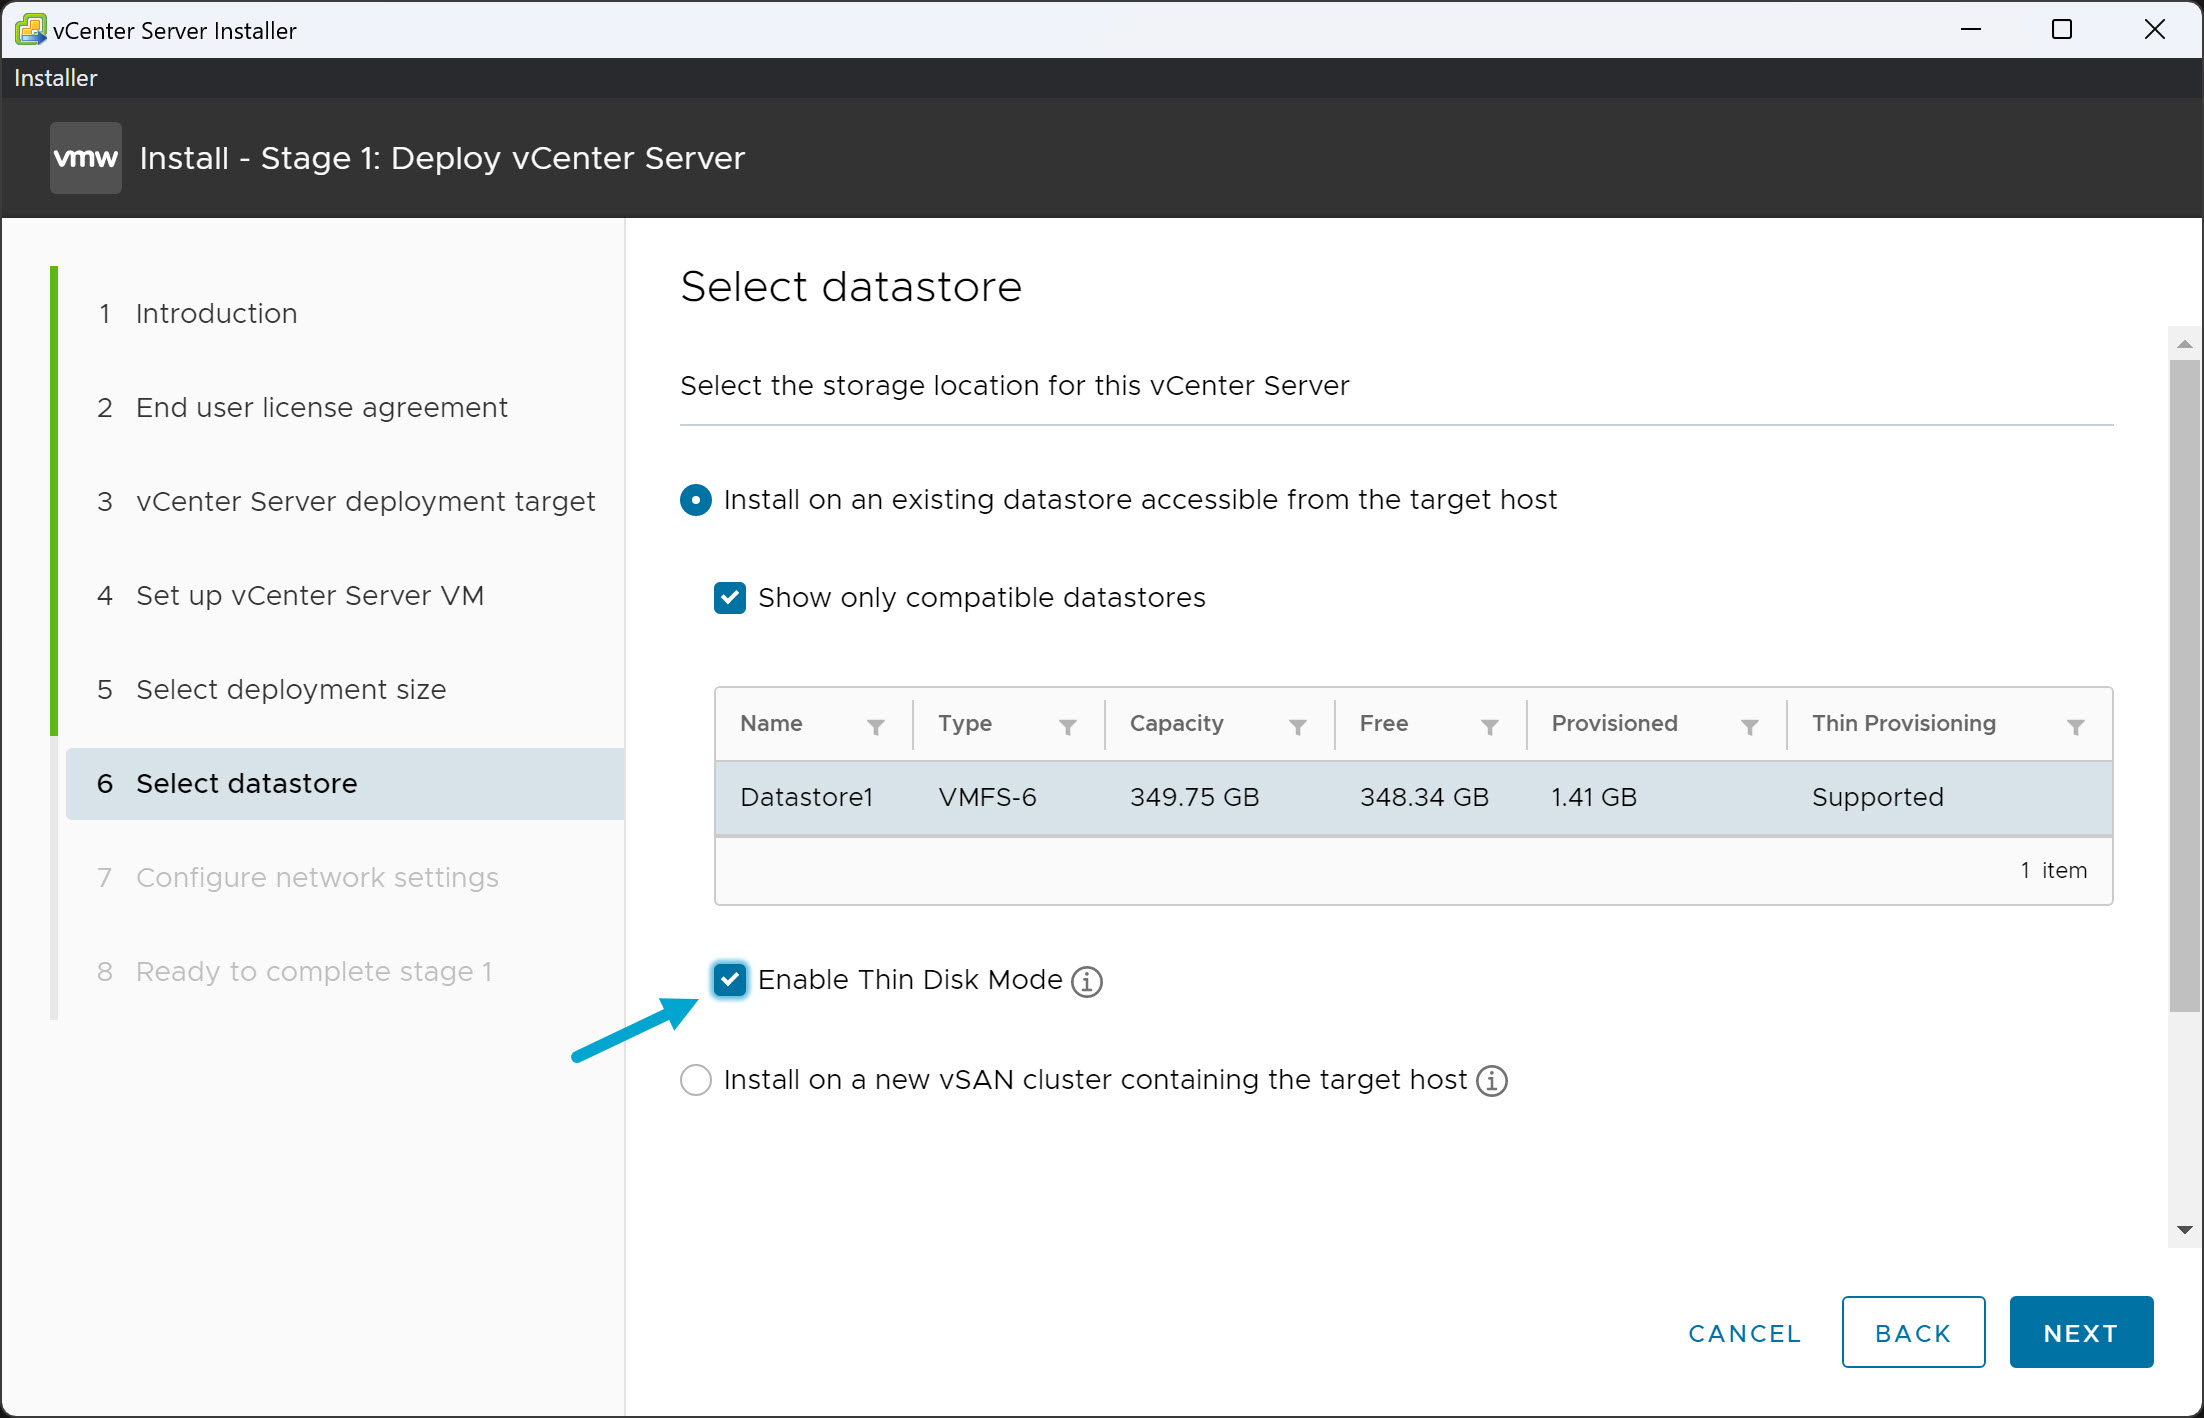The height and width of the screenshot is (1418, 2204).
Task: Disable Enable Thin Disk Mode
Action: click(730, 980)
